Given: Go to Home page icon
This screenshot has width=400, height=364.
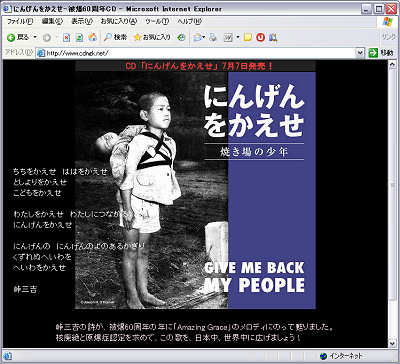Looking at the screenshot, I should point(92,38).
